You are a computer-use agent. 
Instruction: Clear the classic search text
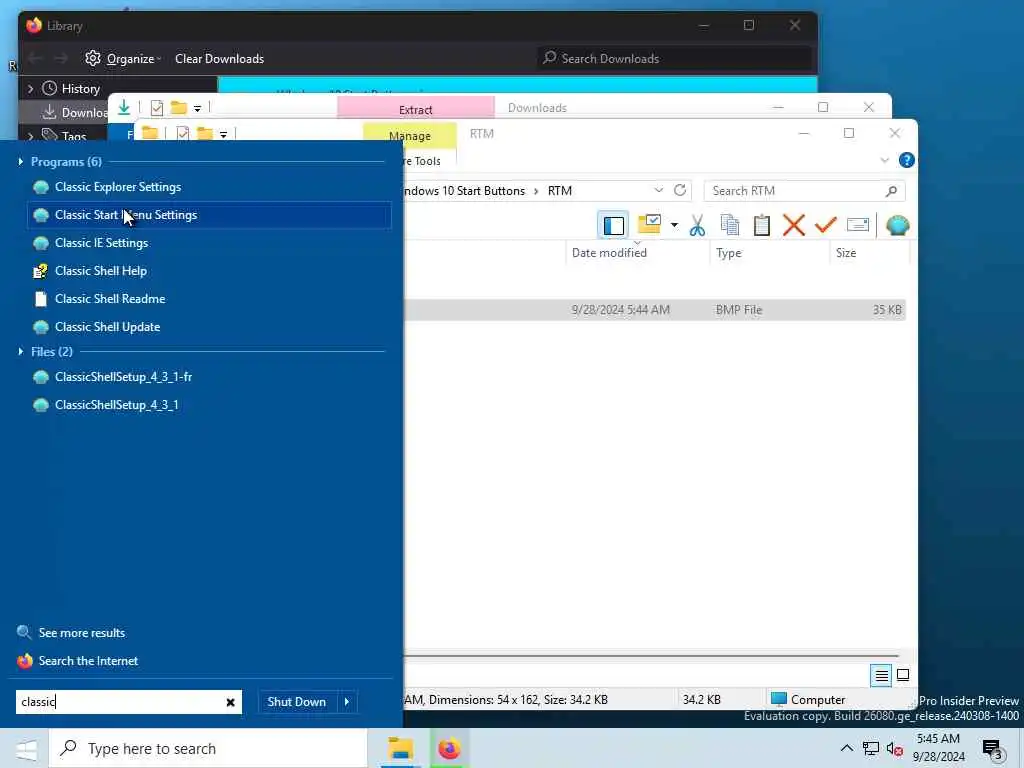231,702
